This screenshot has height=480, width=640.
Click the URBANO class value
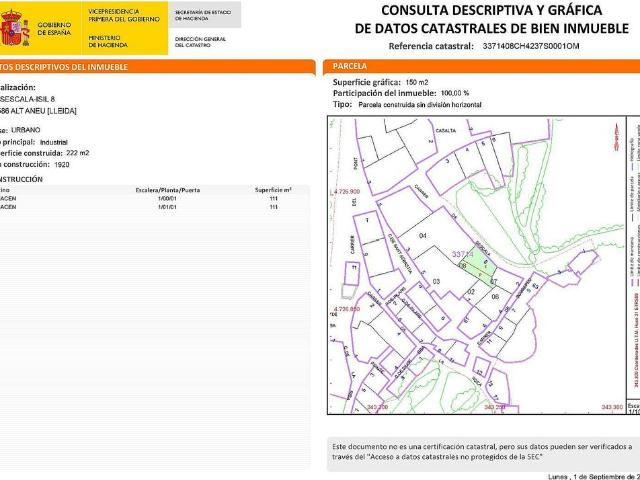coord(26,130)
